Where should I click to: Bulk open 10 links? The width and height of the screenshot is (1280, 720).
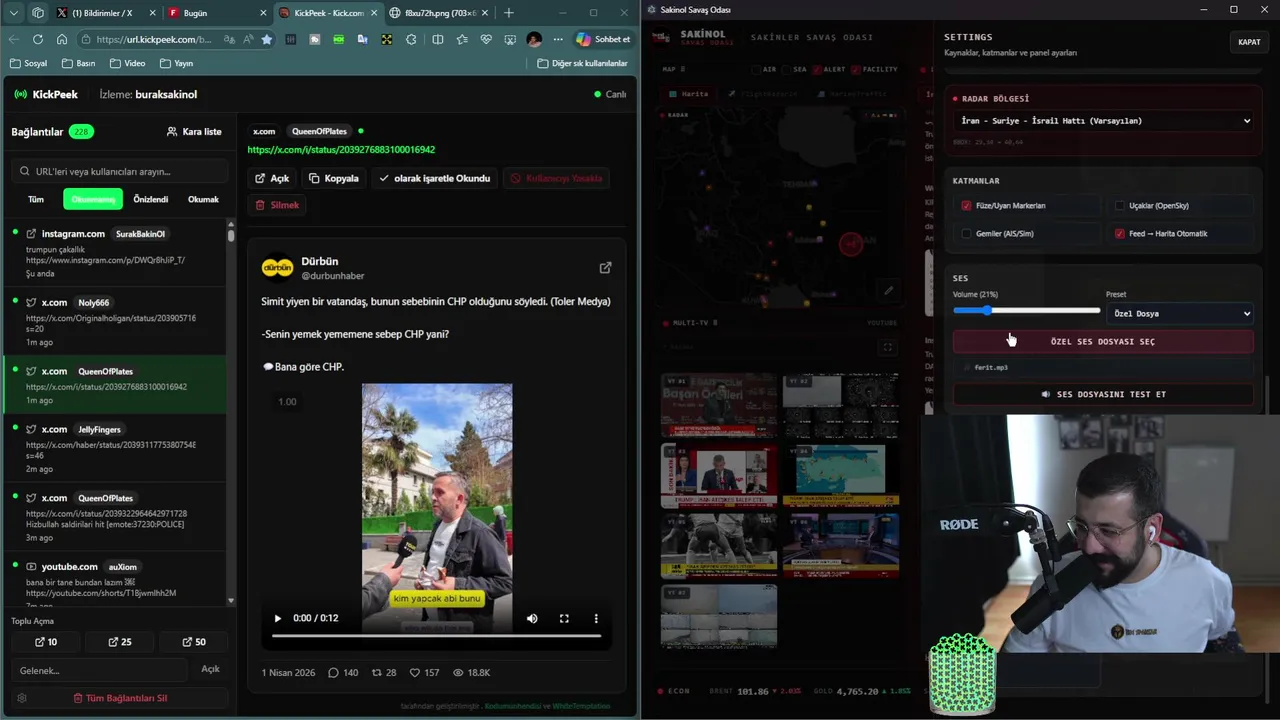tap(46, 642)
